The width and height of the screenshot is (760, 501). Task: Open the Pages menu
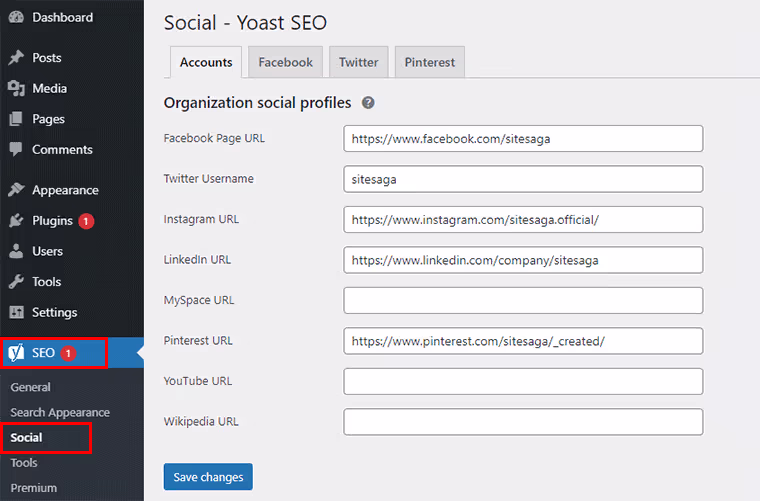click(x=48, y=119)
